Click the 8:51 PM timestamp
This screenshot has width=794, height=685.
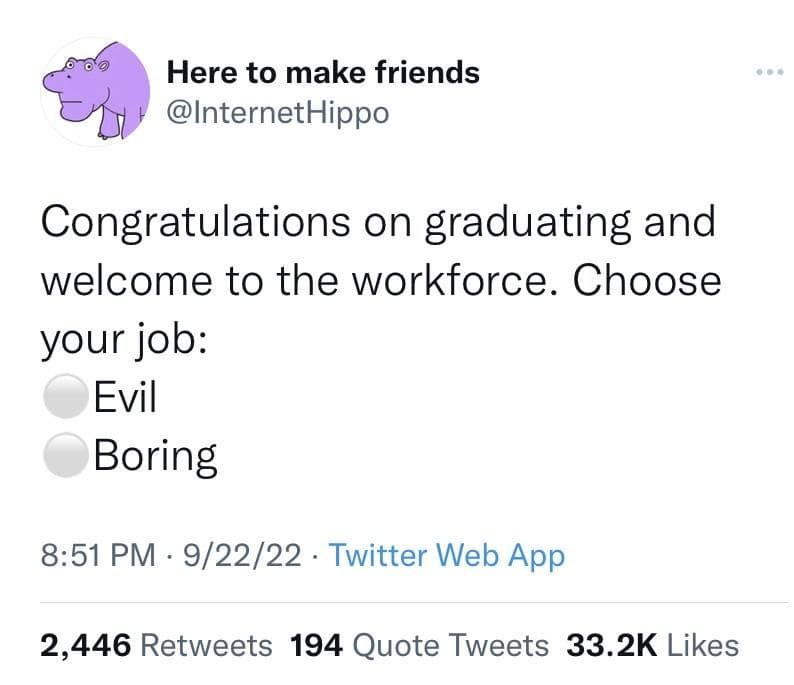96,555
